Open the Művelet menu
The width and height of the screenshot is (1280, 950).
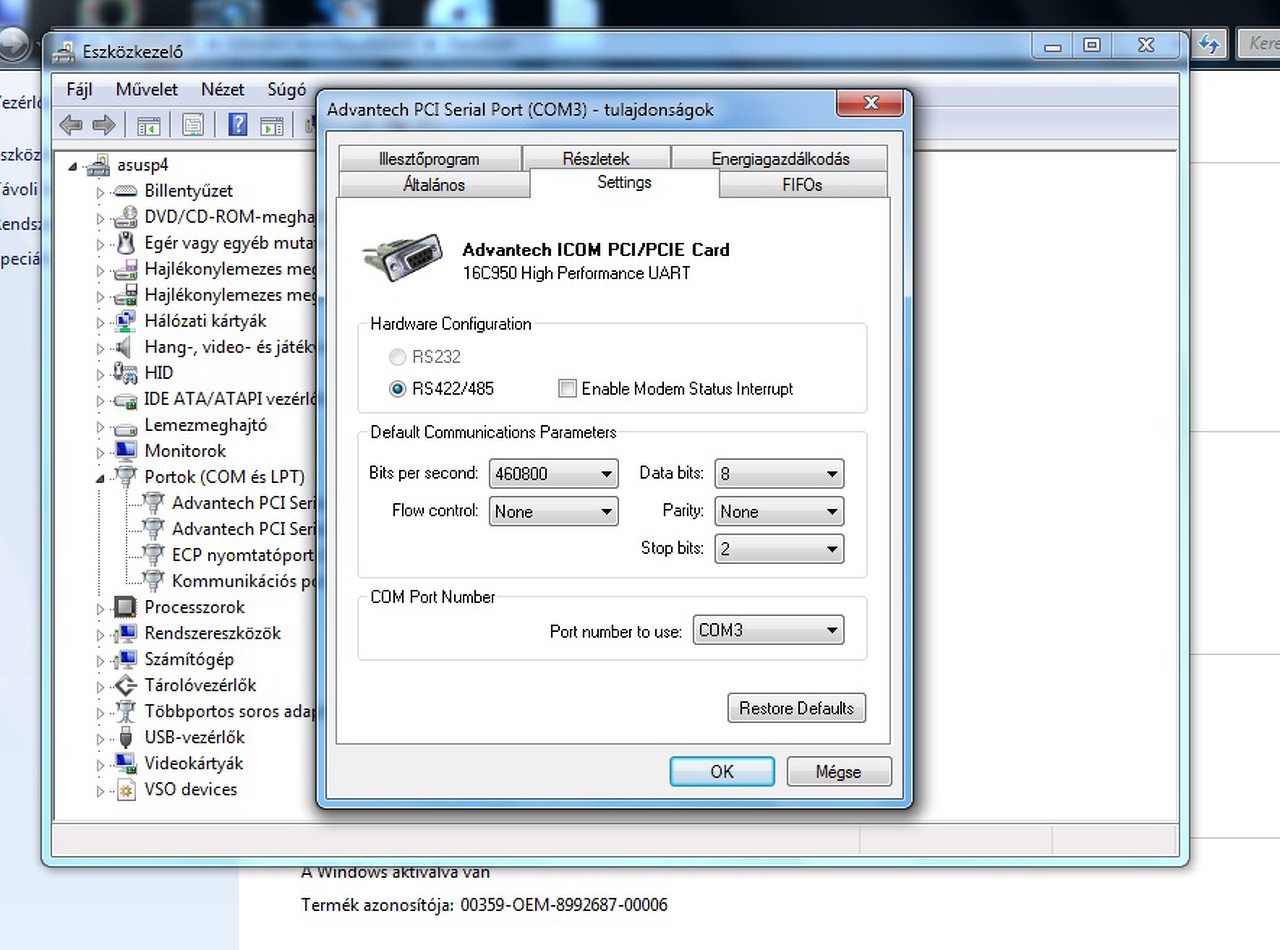(x=147, y=89)
